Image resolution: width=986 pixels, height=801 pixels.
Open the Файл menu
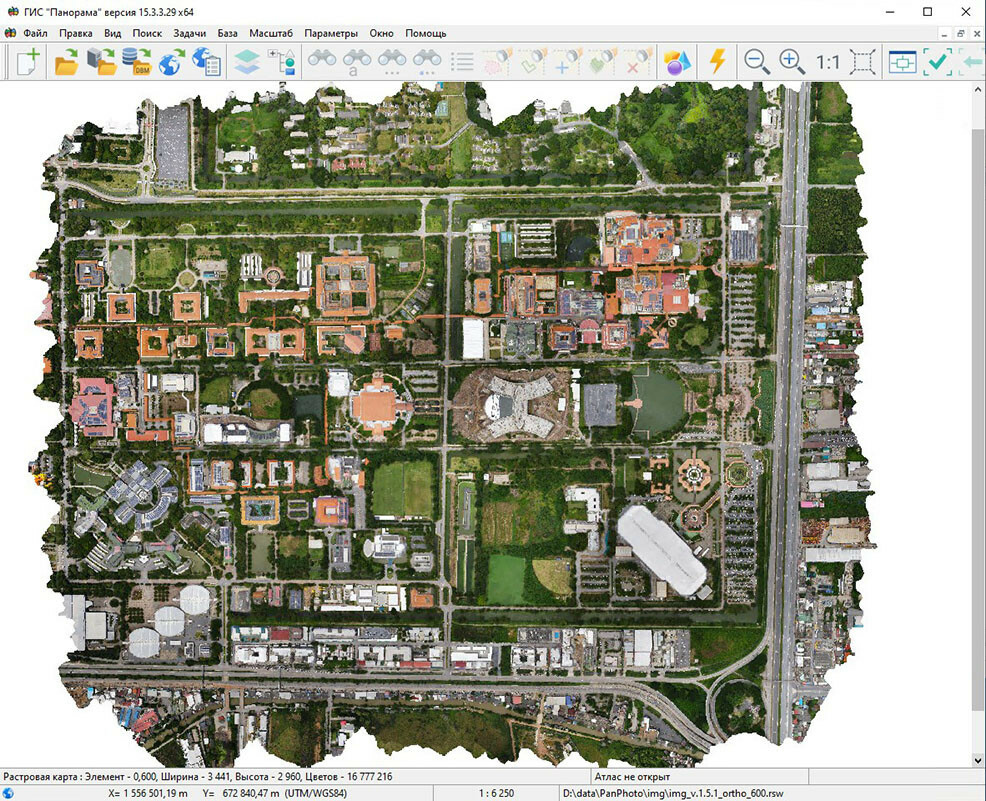(35, 33)
